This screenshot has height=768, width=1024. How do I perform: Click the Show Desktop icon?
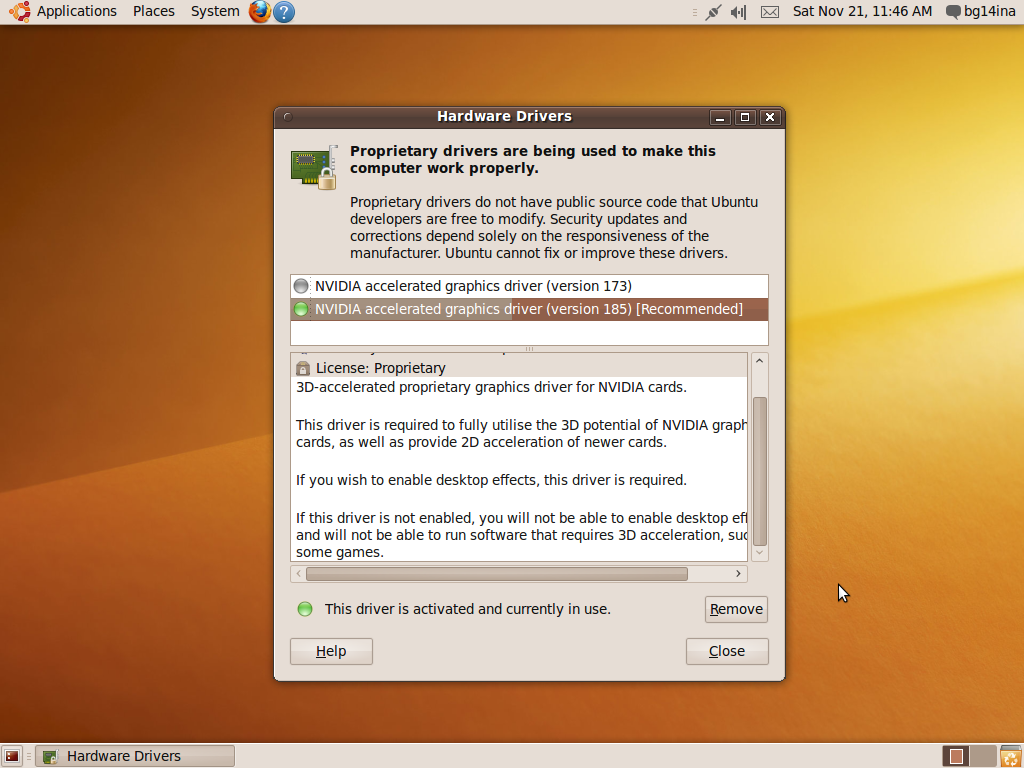point(12,756)
